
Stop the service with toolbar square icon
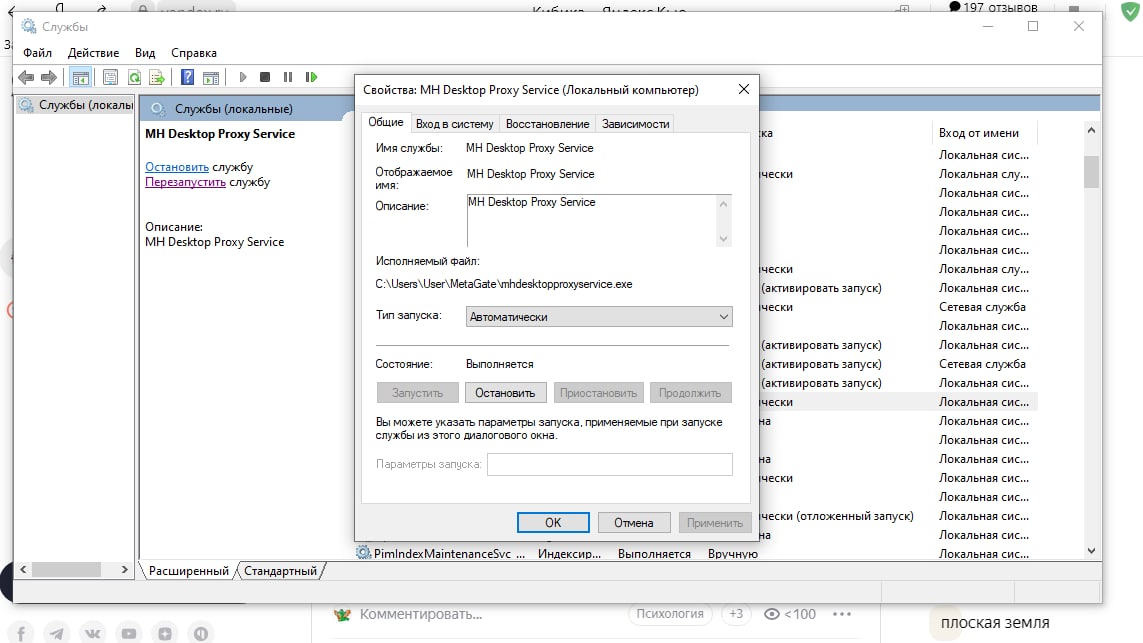(265, 77)
